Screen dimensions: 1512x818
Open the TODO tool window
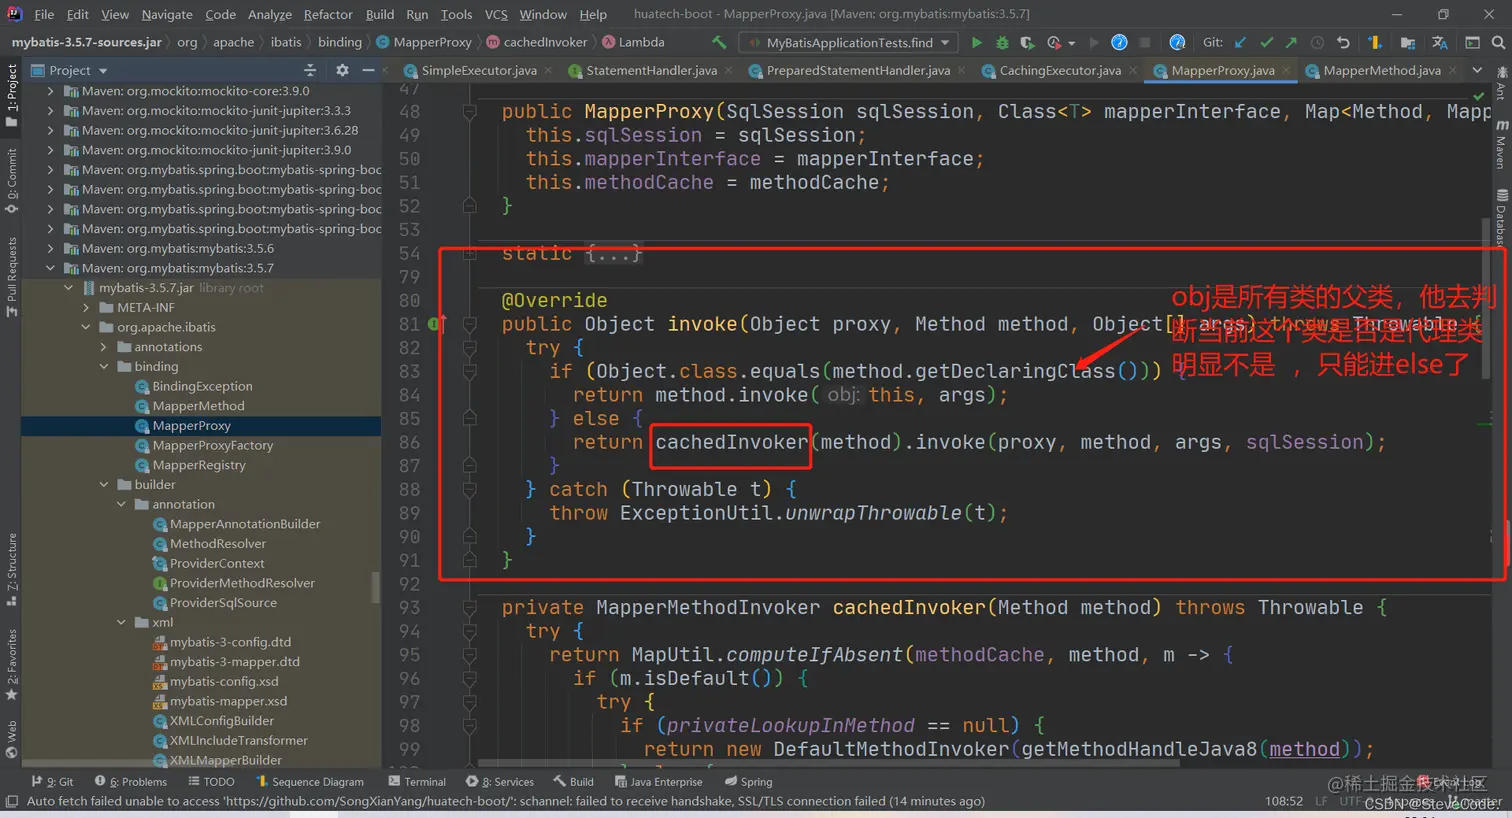pyautogui.click(x=211, y=782)
